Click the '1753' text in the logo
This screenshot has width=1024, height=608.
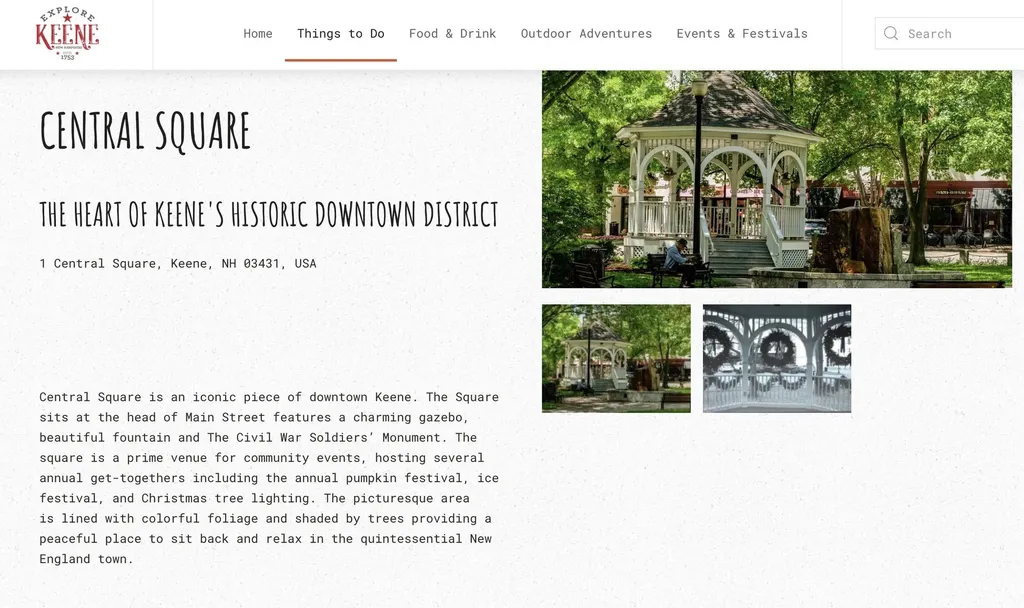67,56
